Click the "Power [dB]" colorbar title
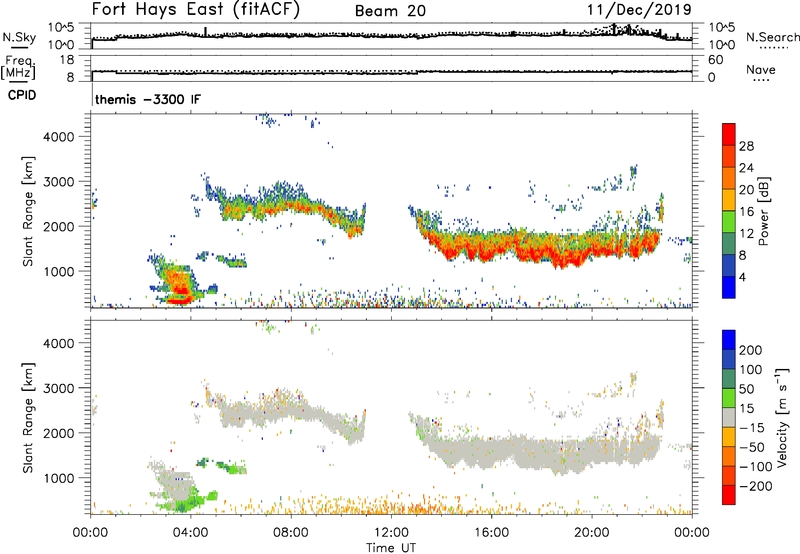The width and height of the screenshot is (800, 554). (x=764, y=211)
